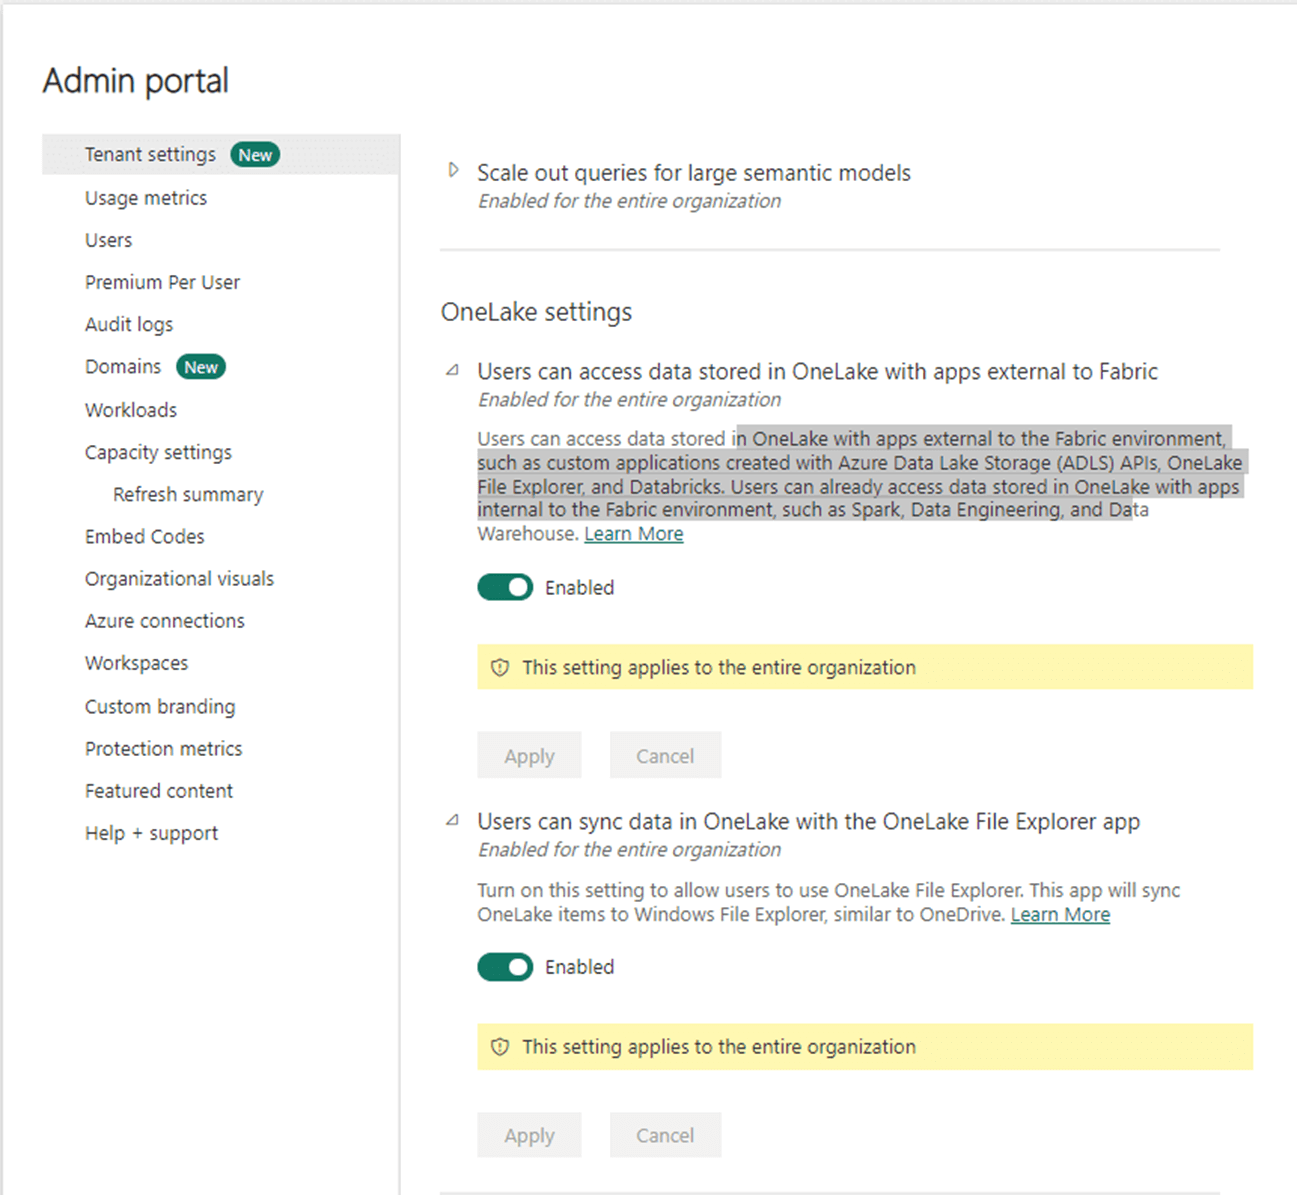
Task: Collapse the external apps access setting
Action: pos(453,371)
